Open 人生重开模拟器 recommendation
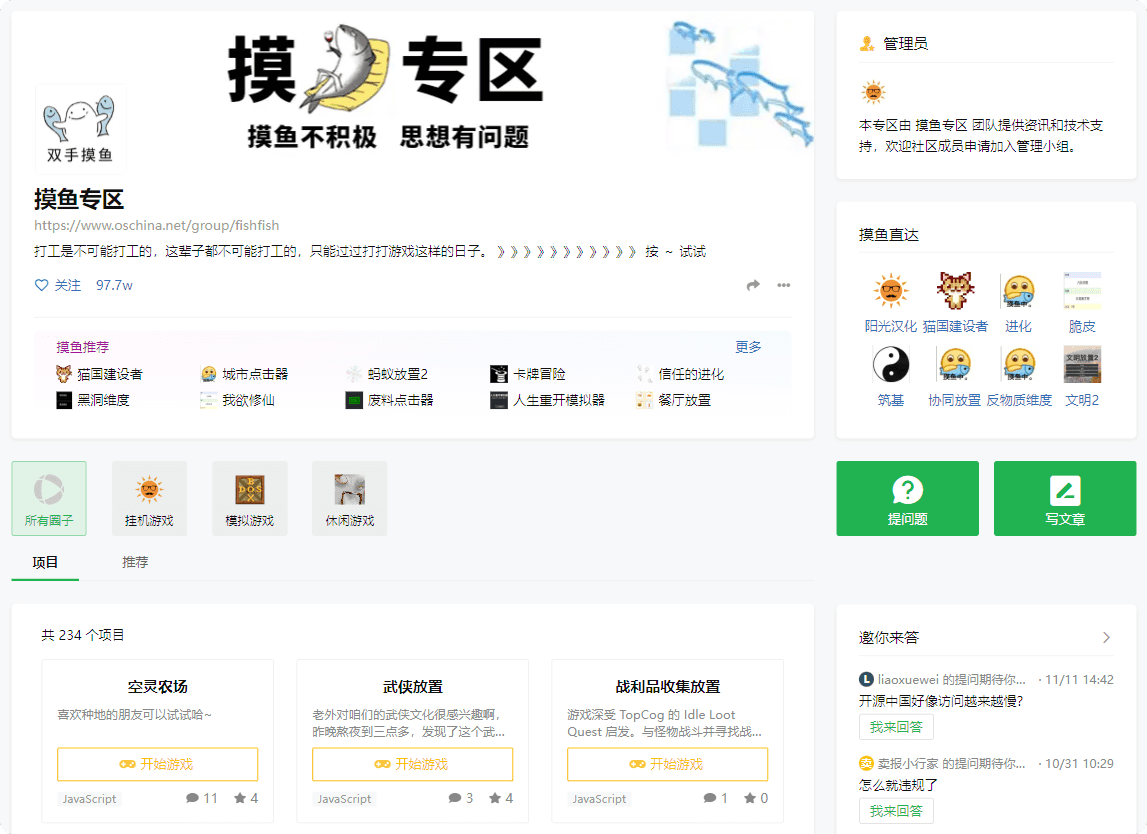The height and width of the screenshot is (834, 1147). 548,400
